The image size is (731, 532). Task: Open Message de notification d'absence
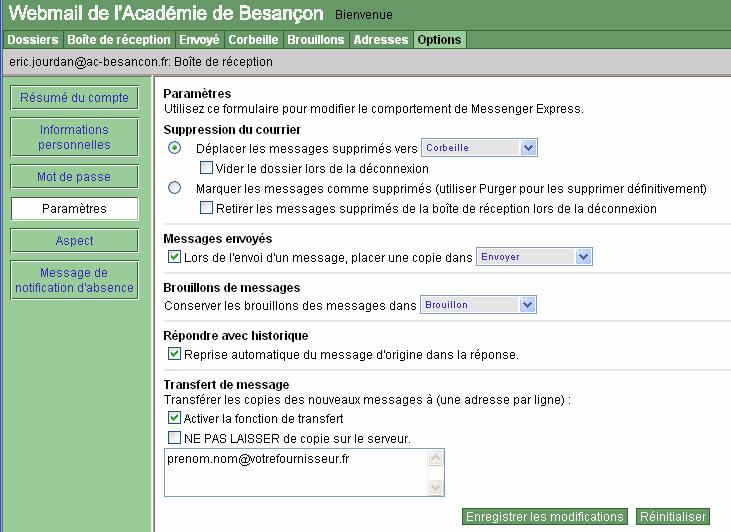74,280
